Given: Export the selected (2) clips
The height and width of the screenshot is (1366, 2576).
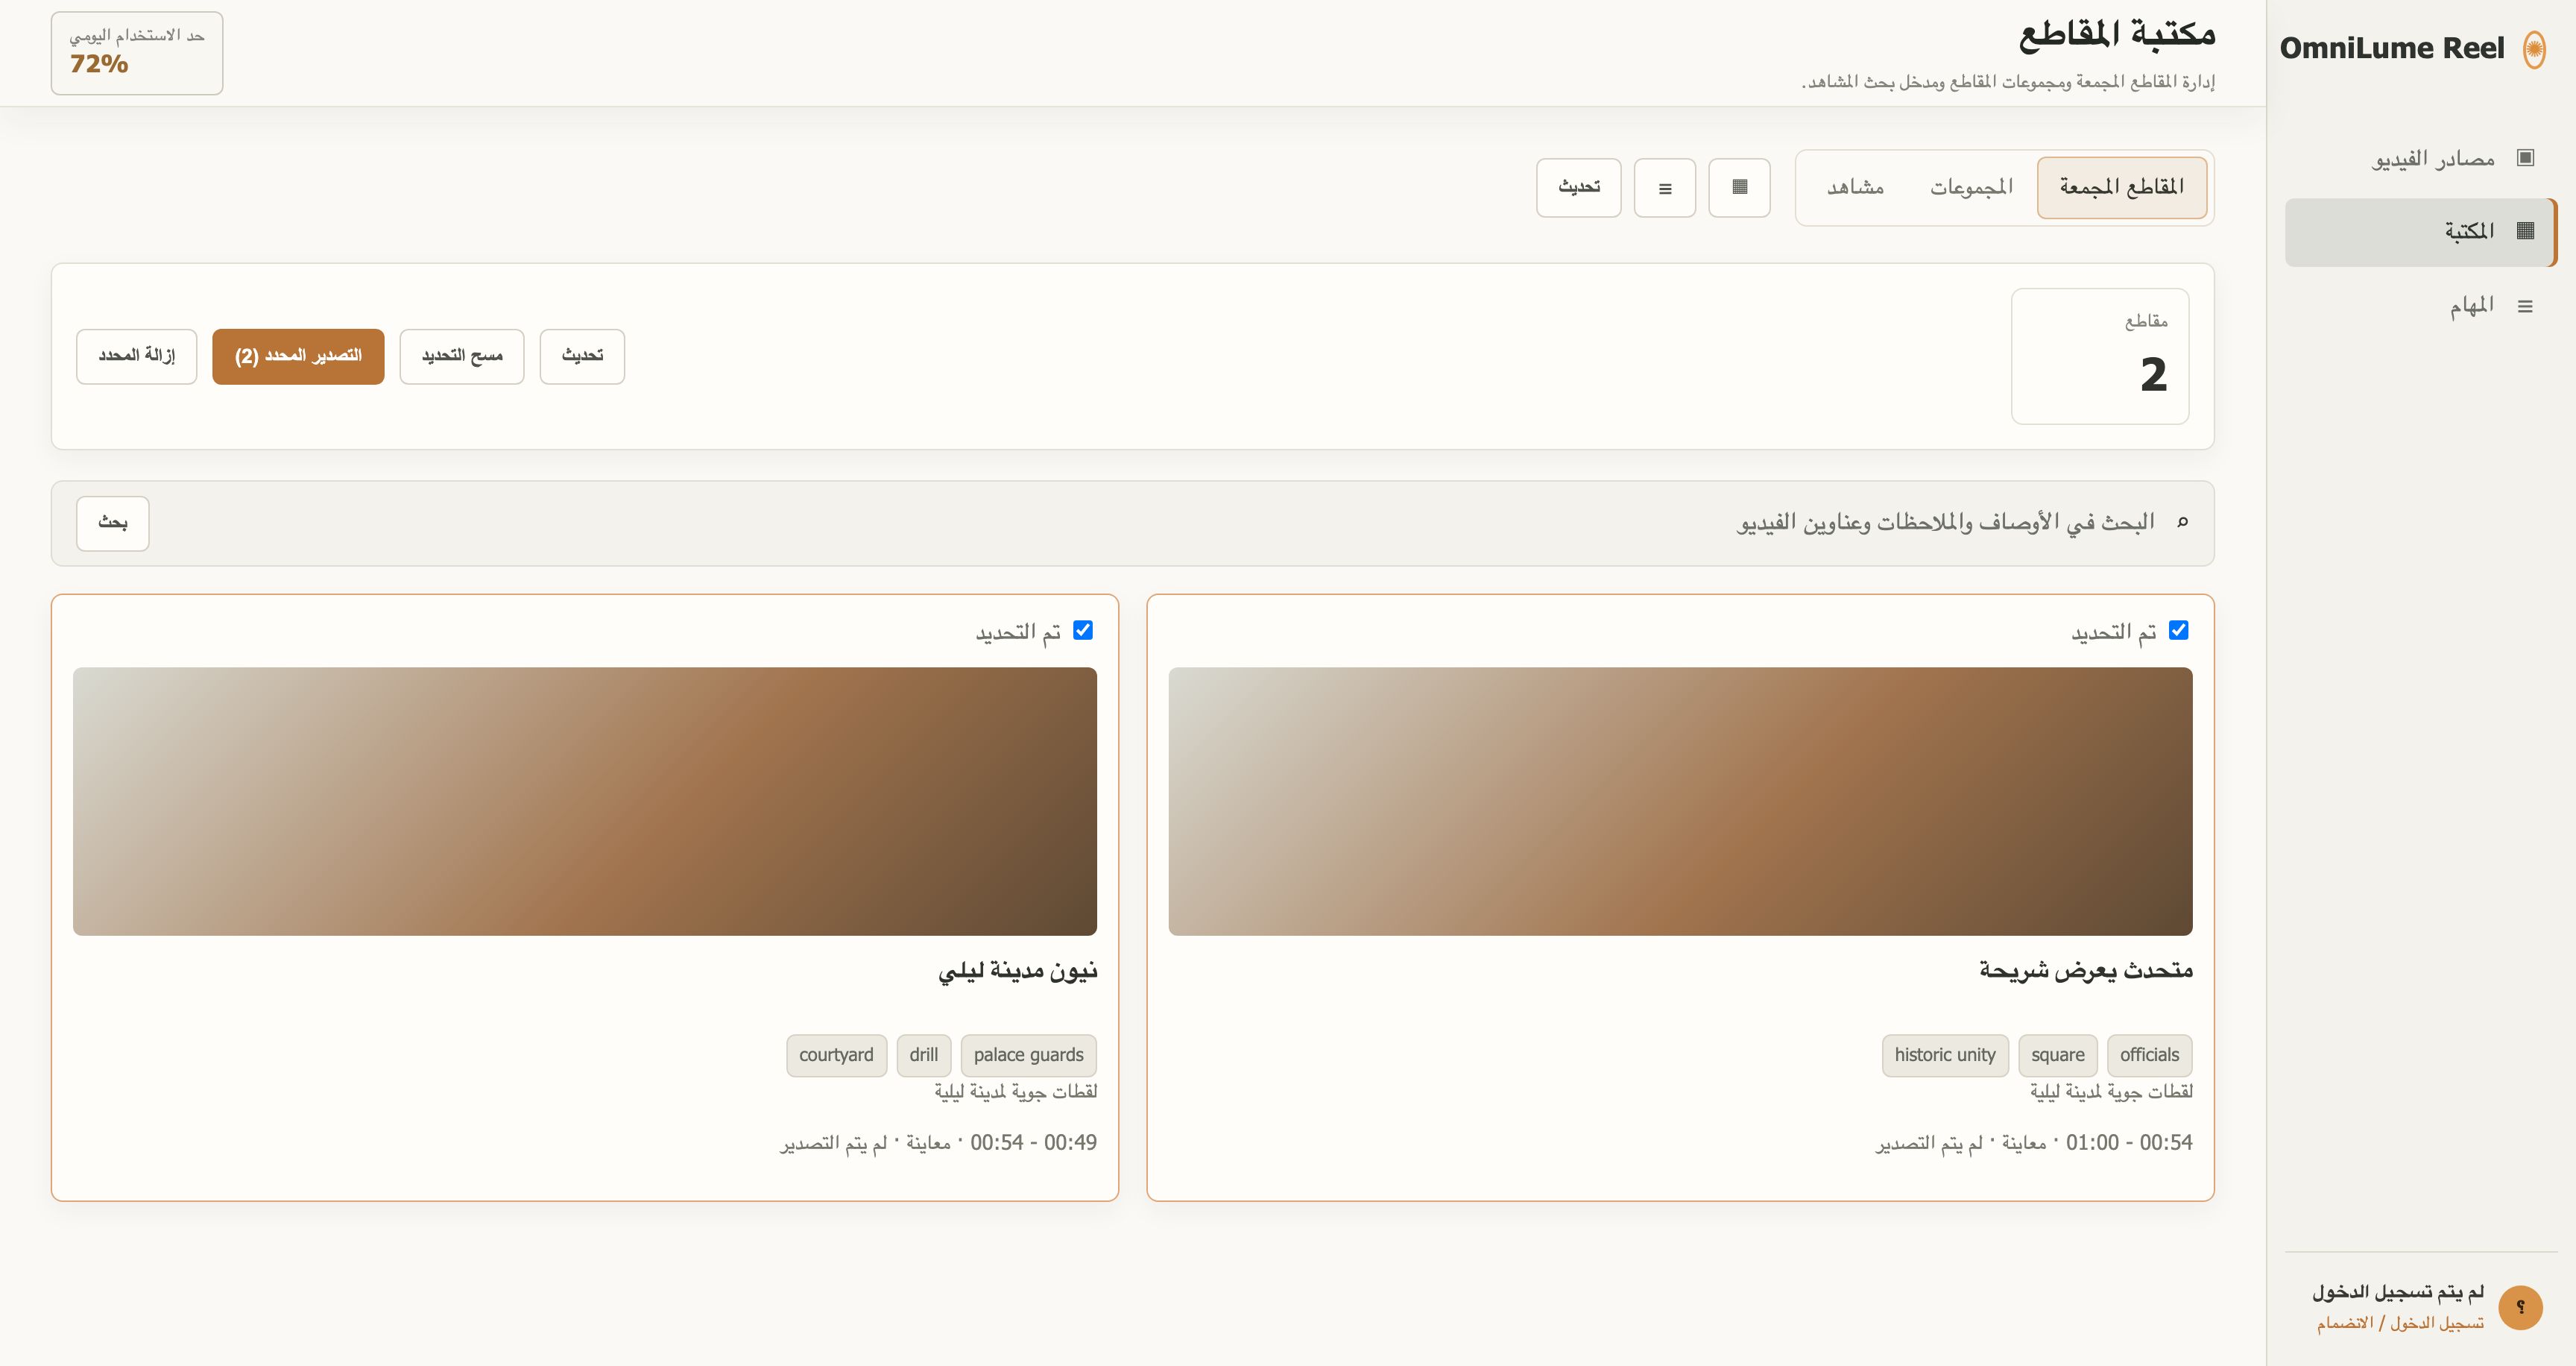Looking at the screenshot, I should click(298, 356).
